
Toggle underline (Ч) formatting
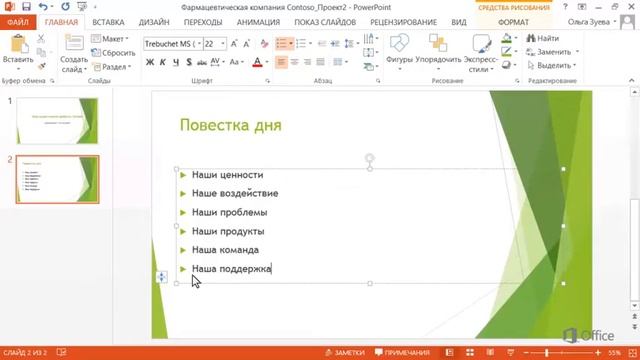[x=176, y=62]
